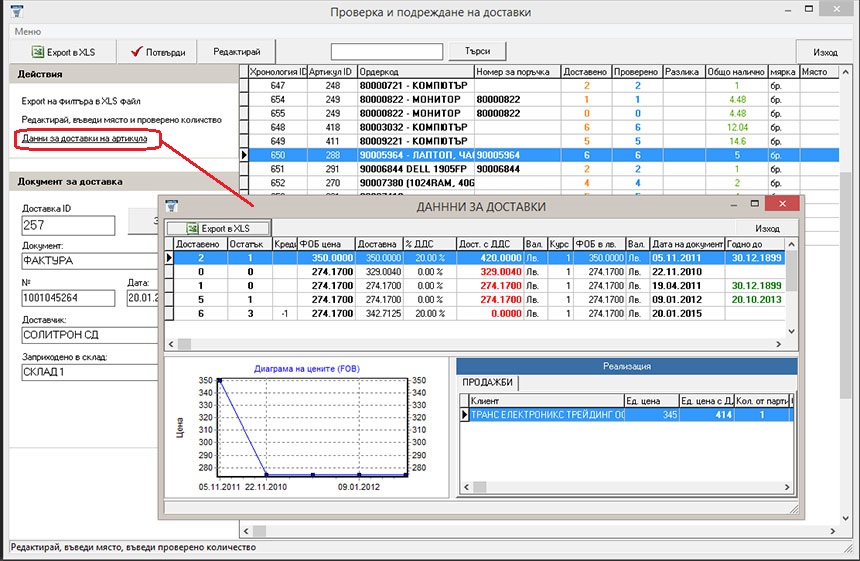Screen dimensions: 860x561
Task: Select row 651 90006844 DELL 1905FP
Action: click(x=540, y=169)
